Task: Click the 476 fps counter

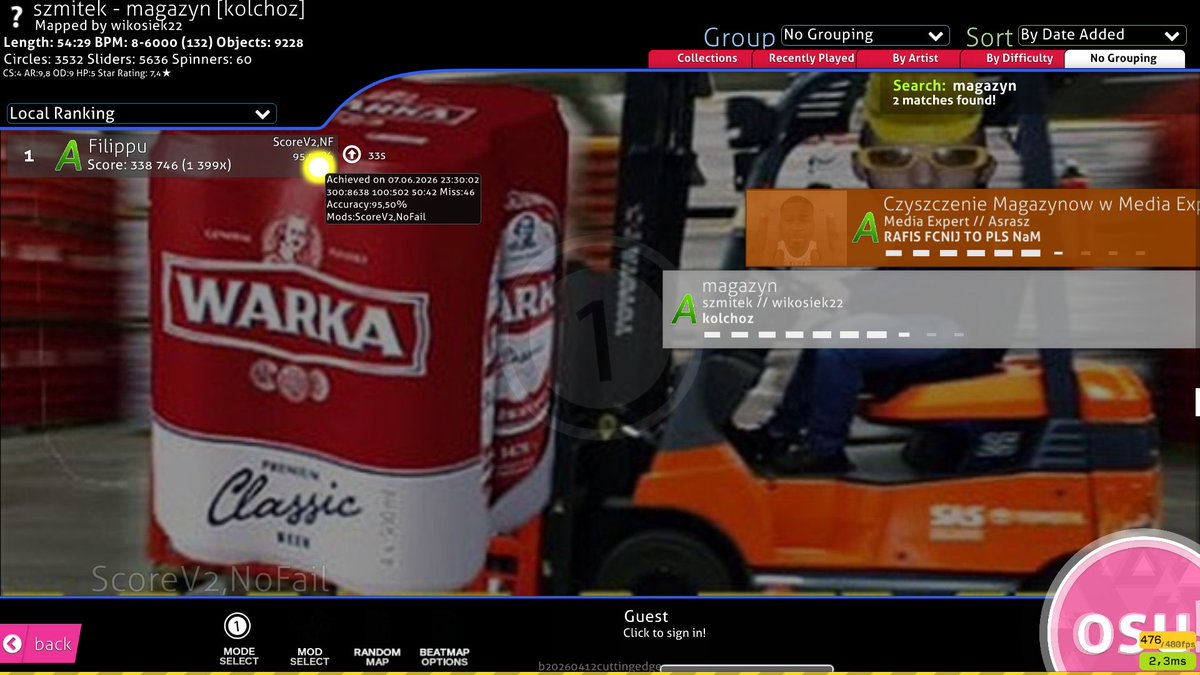Action: (1165, 640)
